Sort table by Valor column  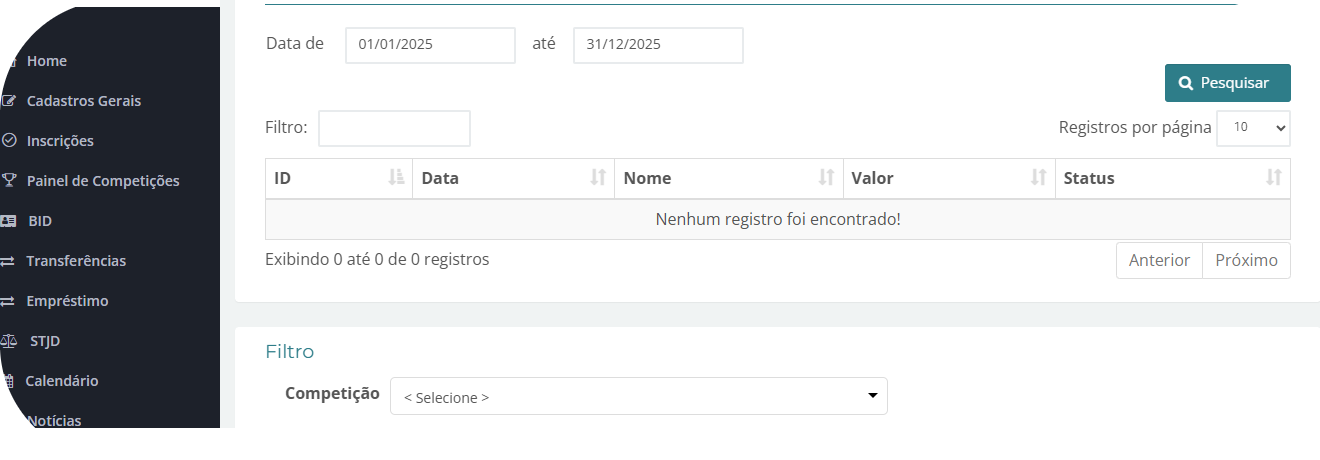click(949, 179)
